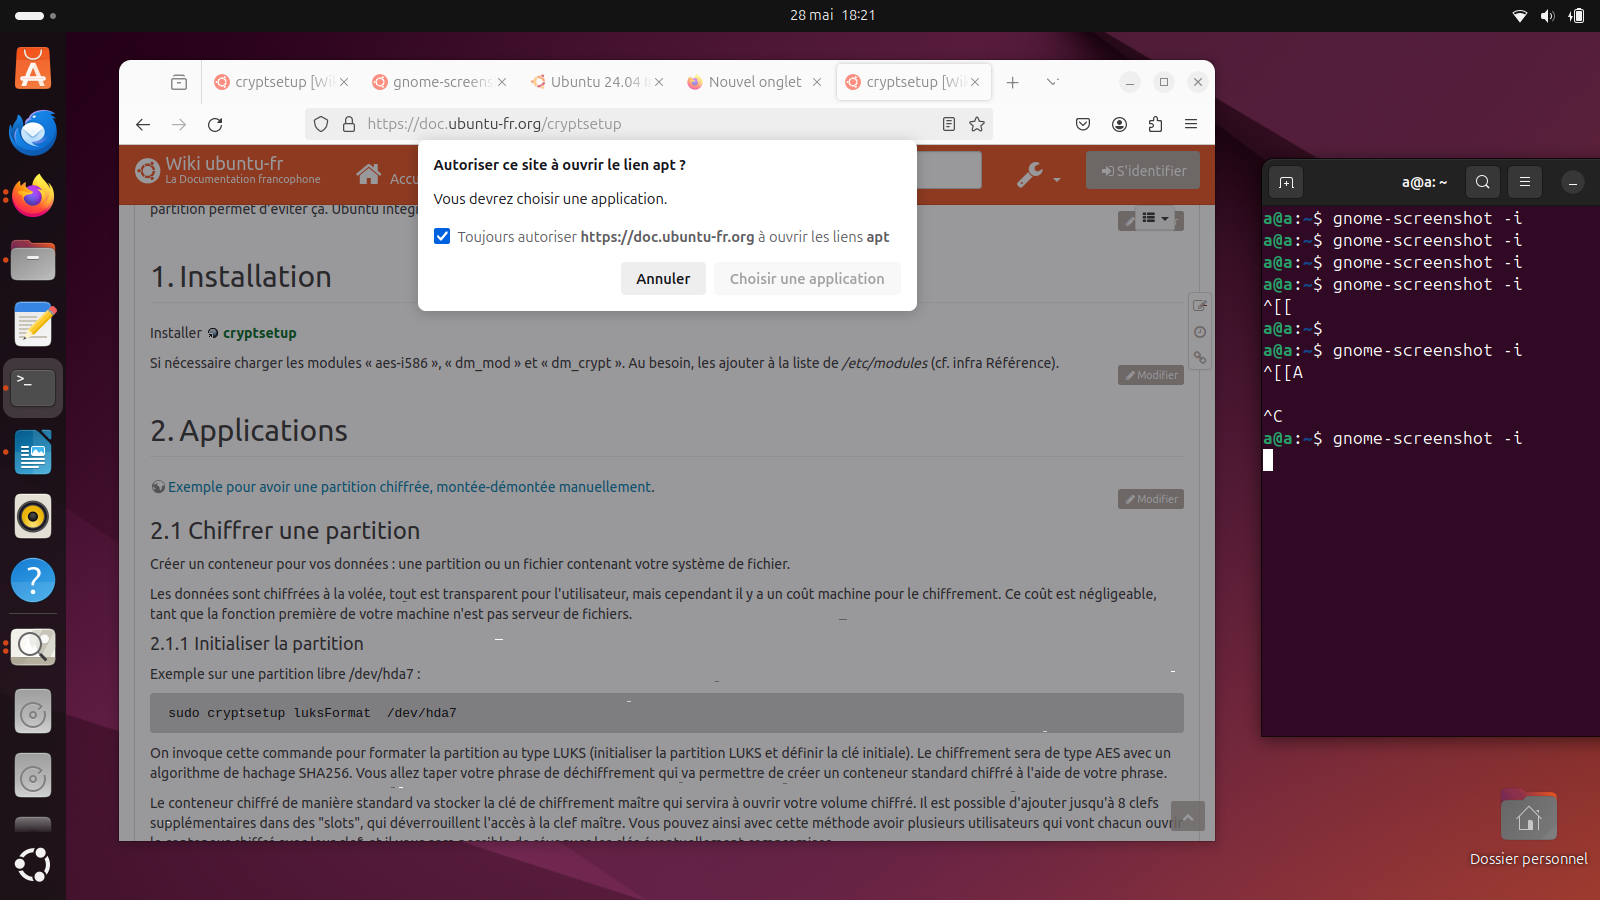
Task: Click Annuler in the apt link dialog
Action: (x=663, y=279)
